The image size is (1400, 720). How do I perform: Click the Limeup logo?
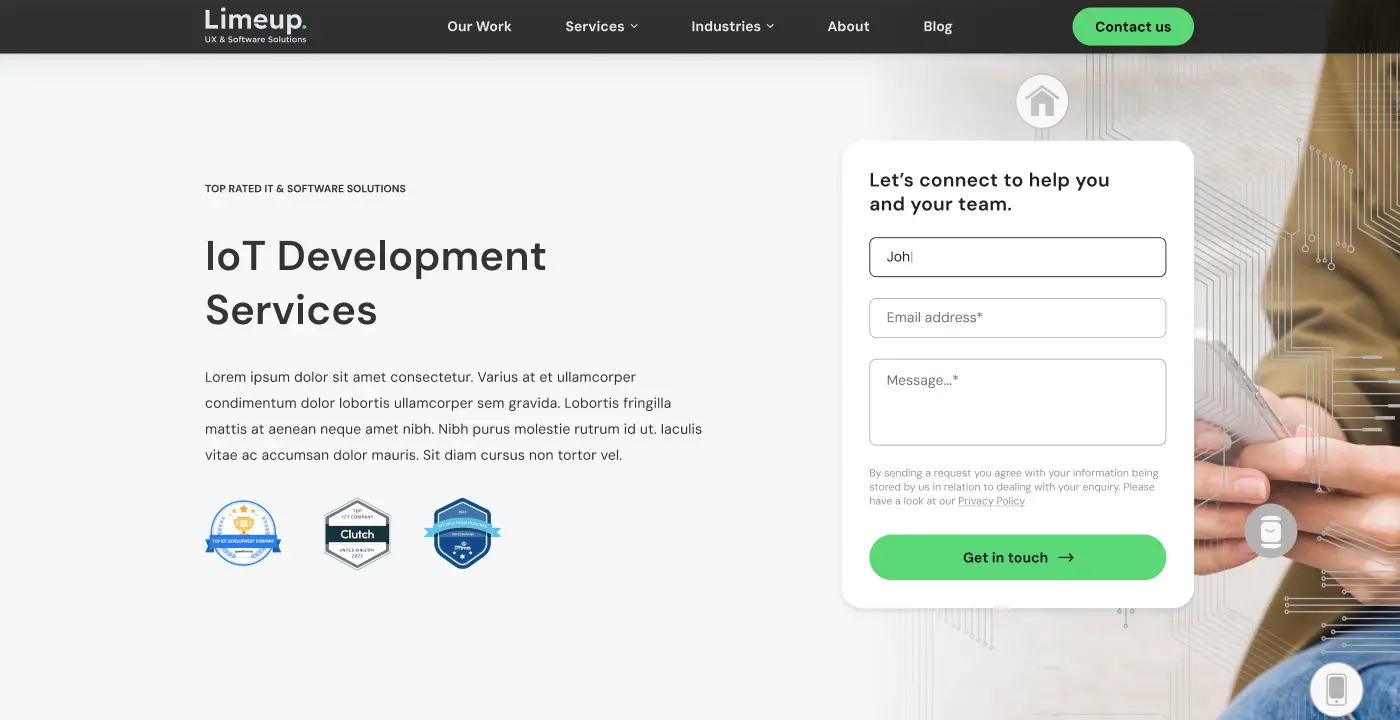255,26
